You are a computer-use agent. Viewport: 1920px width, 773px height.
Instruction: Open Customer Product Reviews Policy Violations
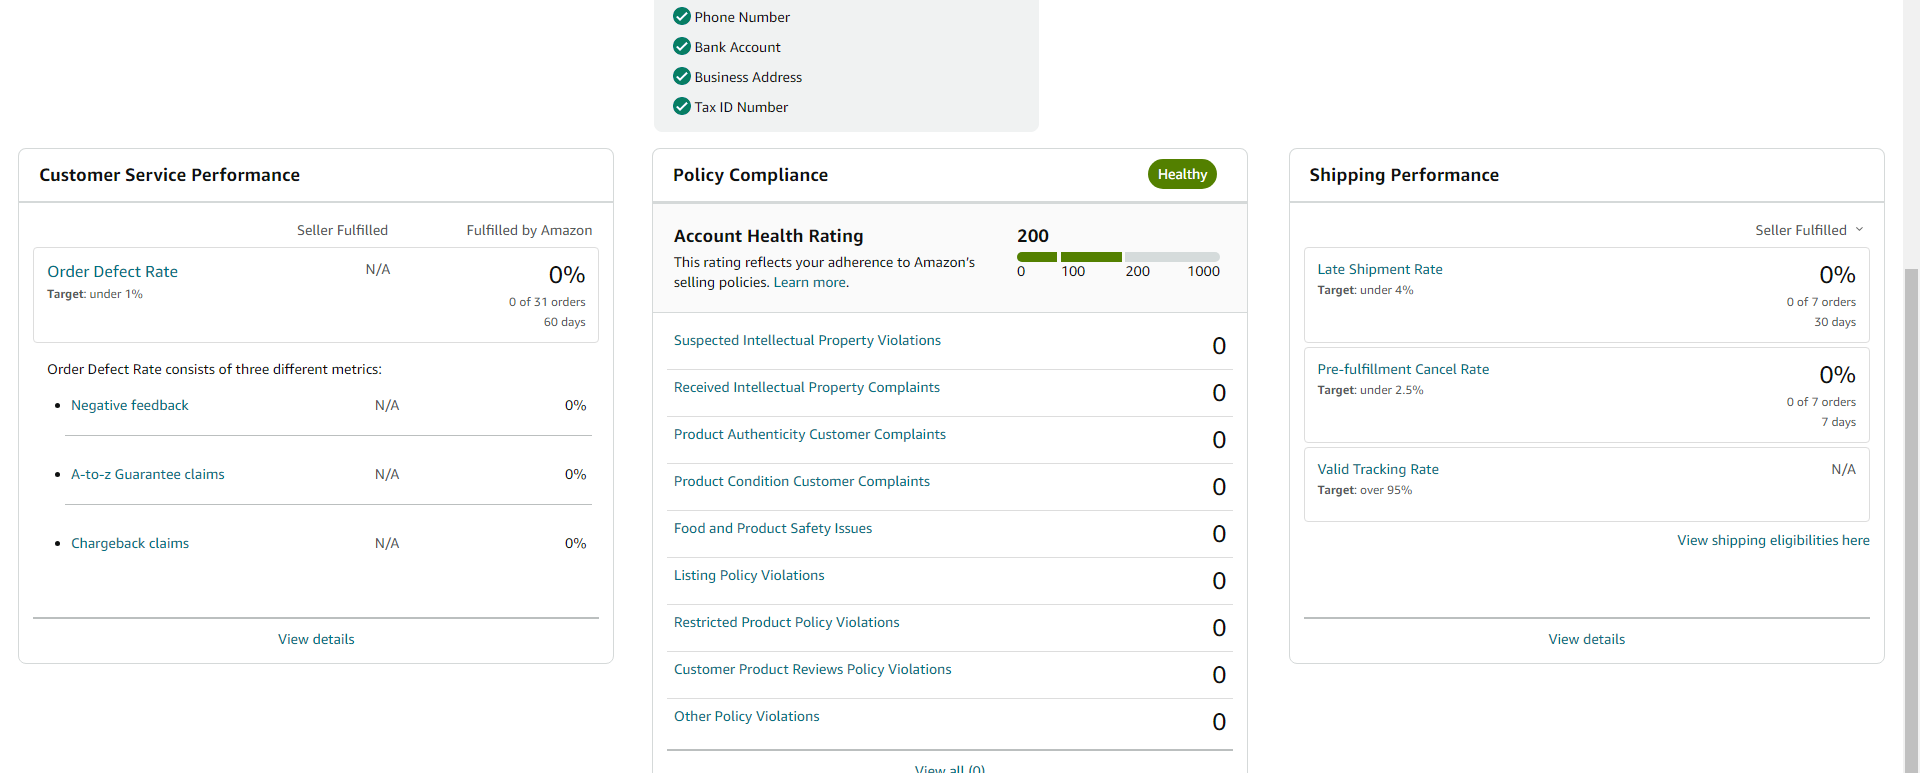pos(813,669)
